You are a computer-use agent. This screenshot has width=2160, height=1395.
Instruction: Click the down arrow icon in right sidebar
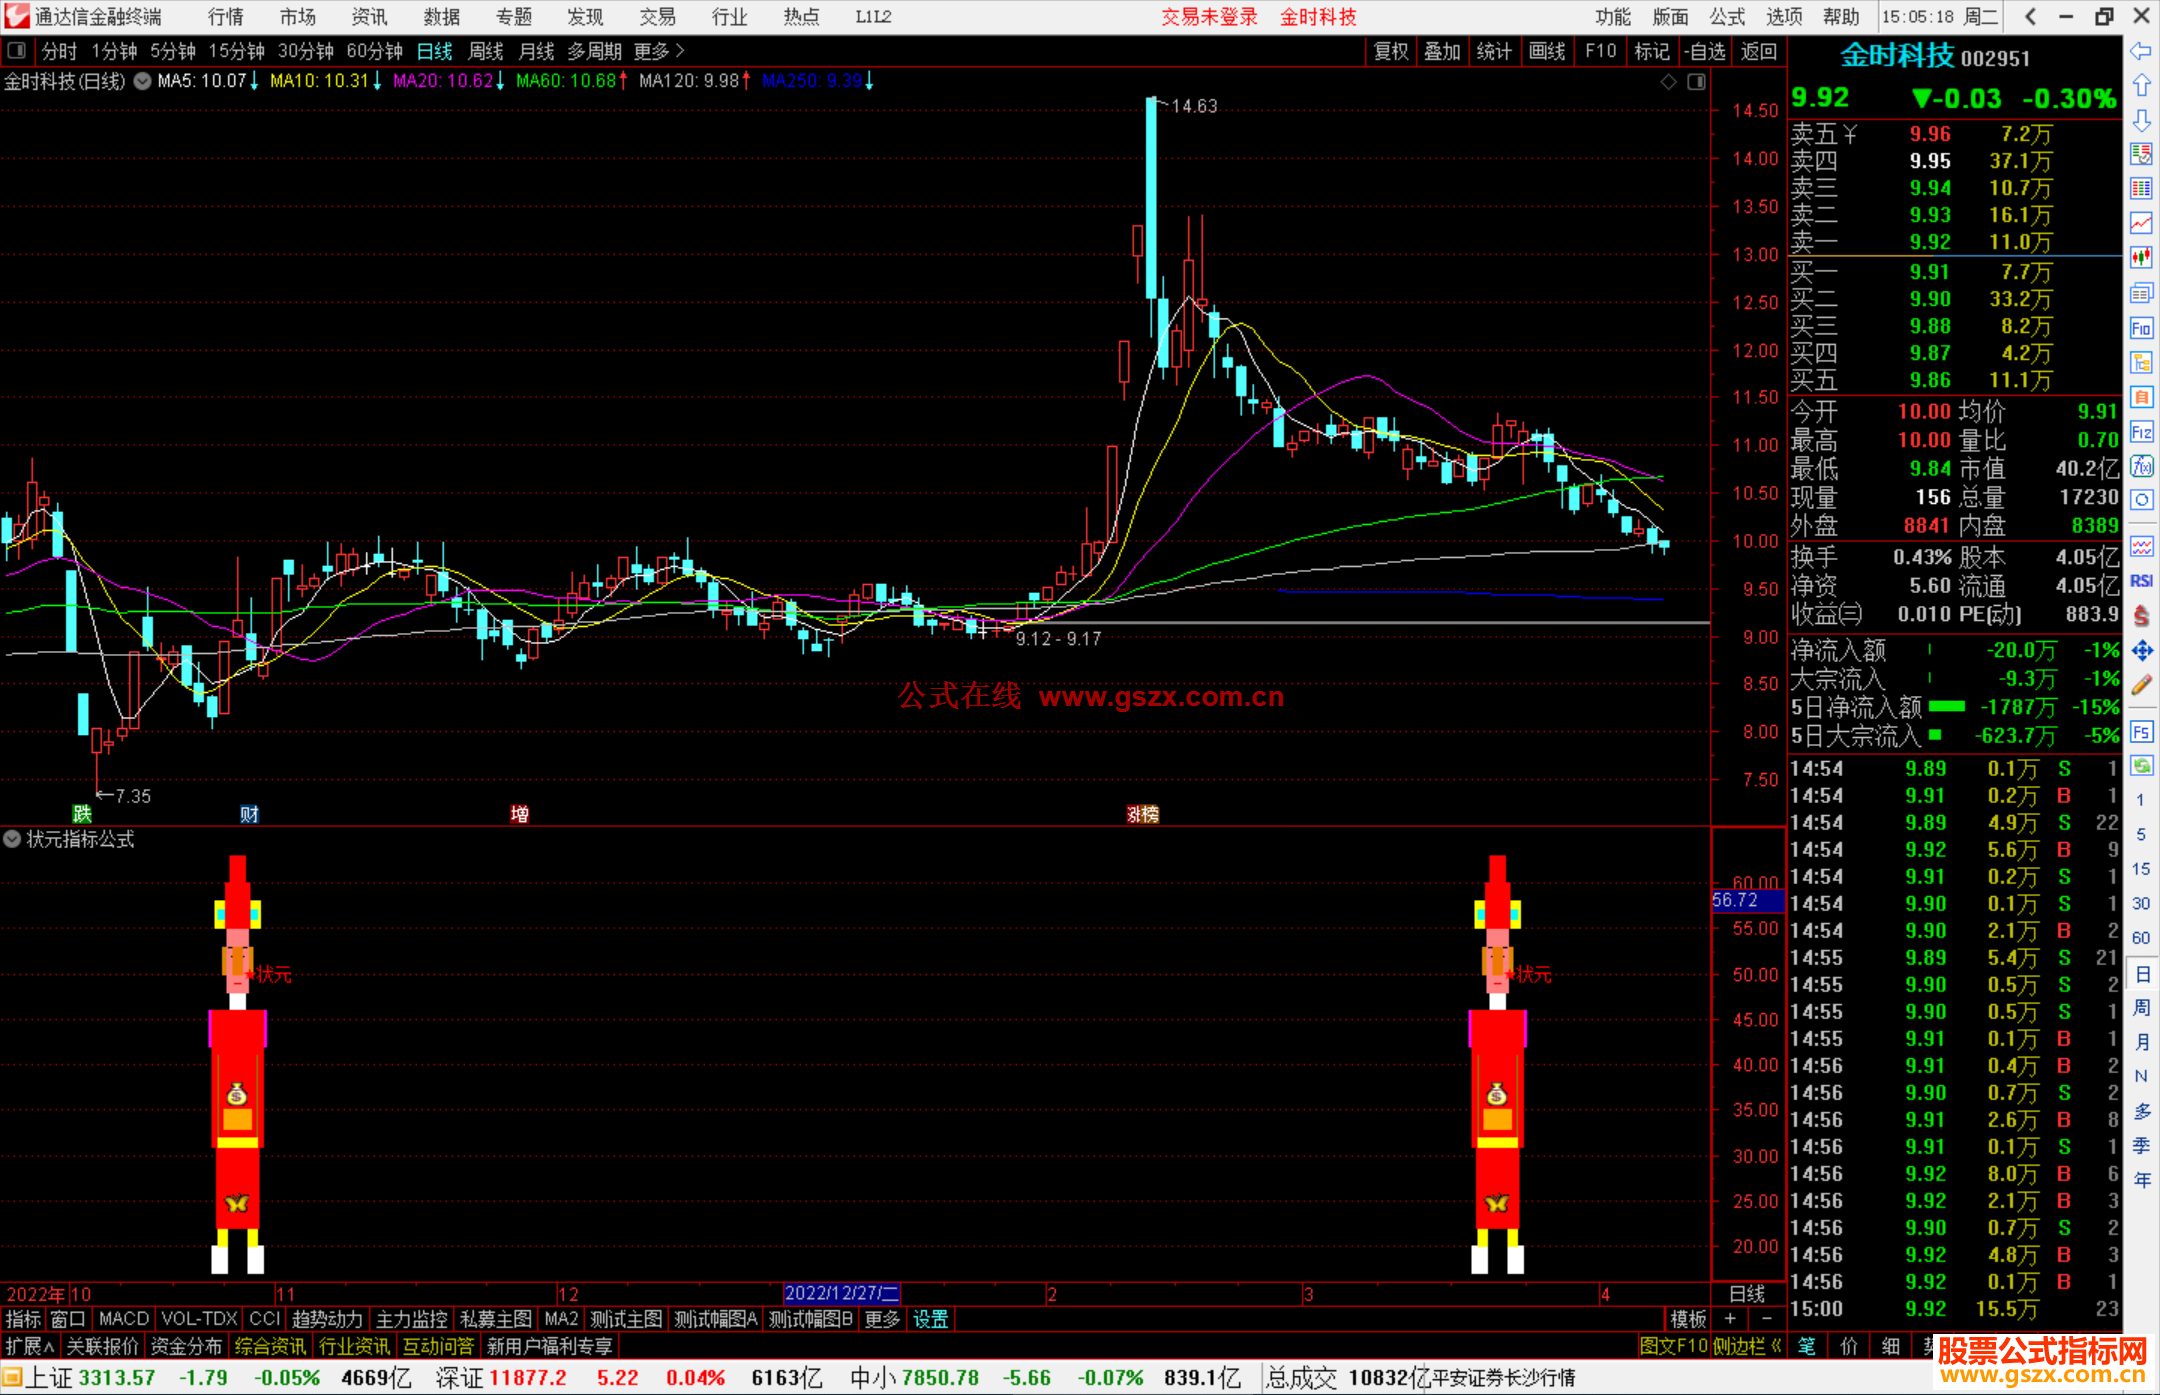coord(2141,121)
